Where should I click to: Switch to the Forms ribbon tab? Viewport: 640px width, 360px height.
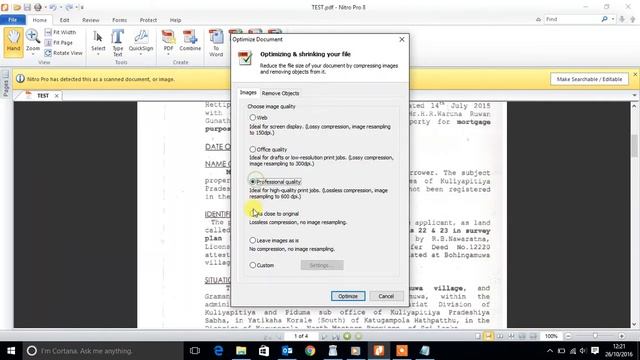pos(119,20)
